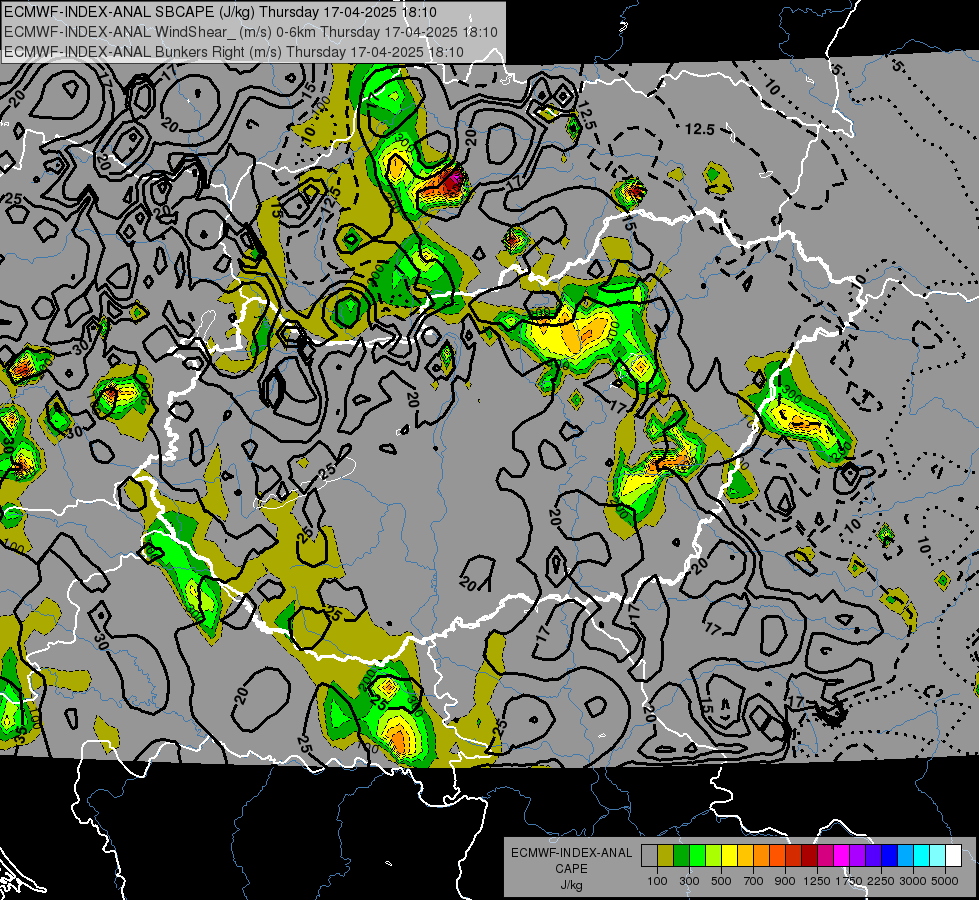Select the gray CAPE legend swatch
Viewport: 979px width, 900px height.
coord(649,856)
